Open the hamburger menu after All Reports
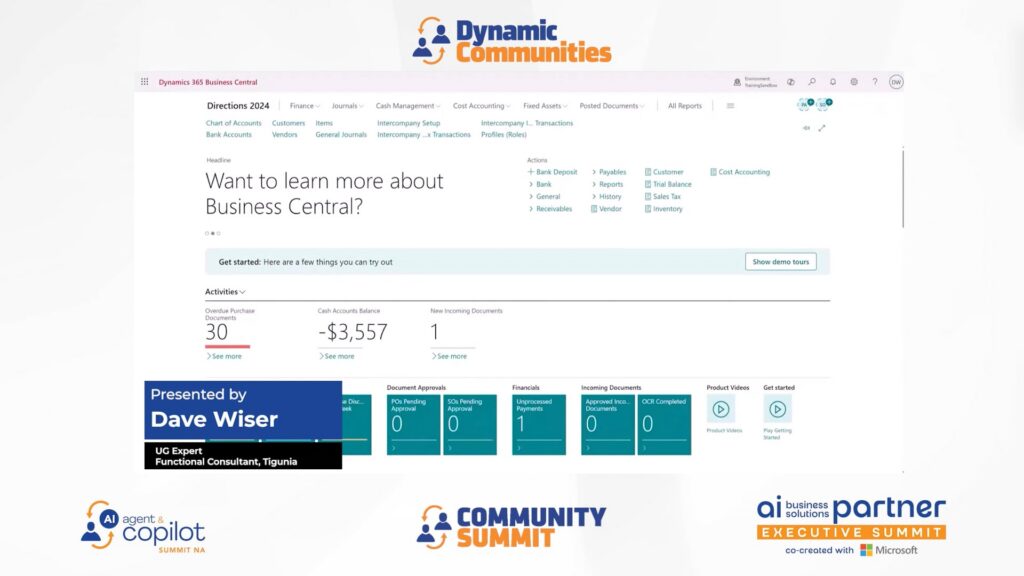1024x576 pixels. coord(730,106)
